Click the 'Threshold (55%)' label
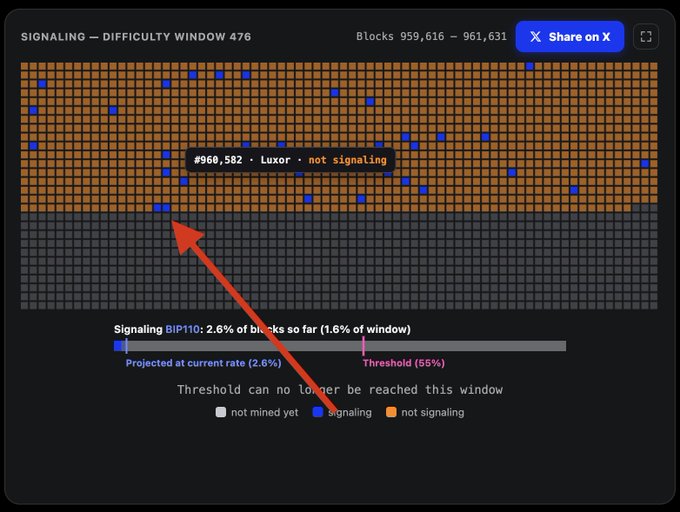Image resolution: width=680 pixels, height=512 pixels. (404, 363)
